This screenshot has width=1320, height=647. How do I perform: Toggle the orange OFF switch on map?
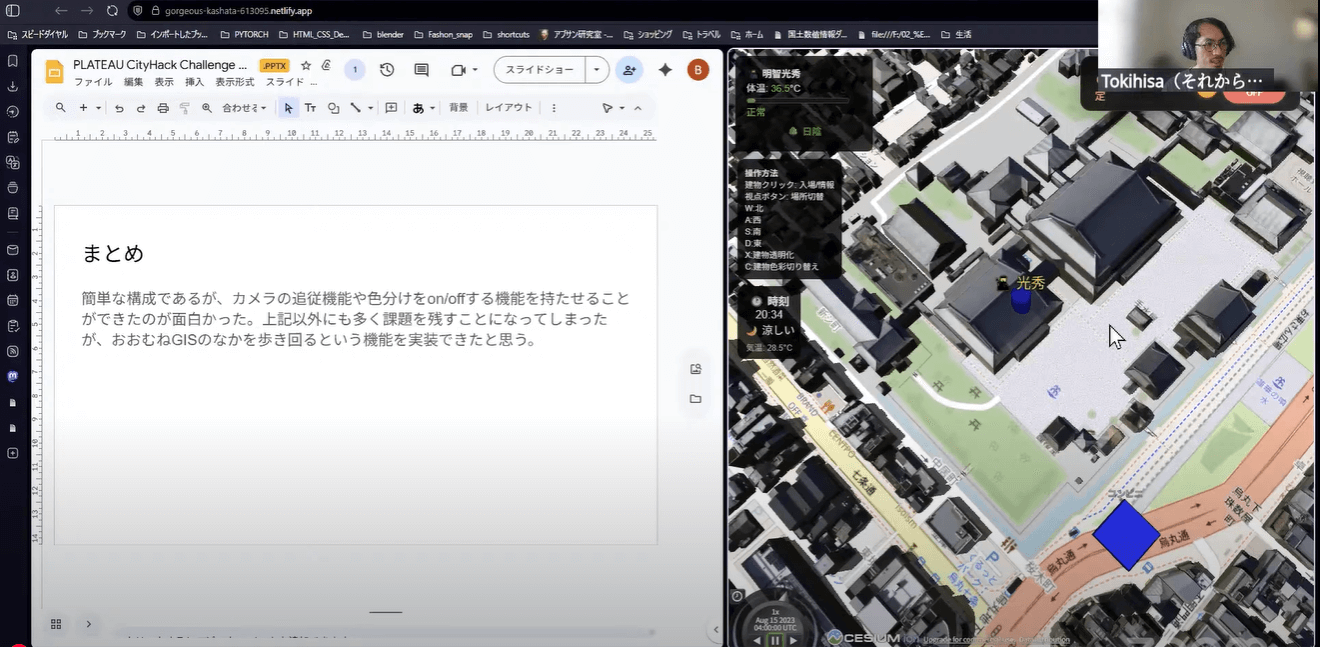pos(1254,94)
